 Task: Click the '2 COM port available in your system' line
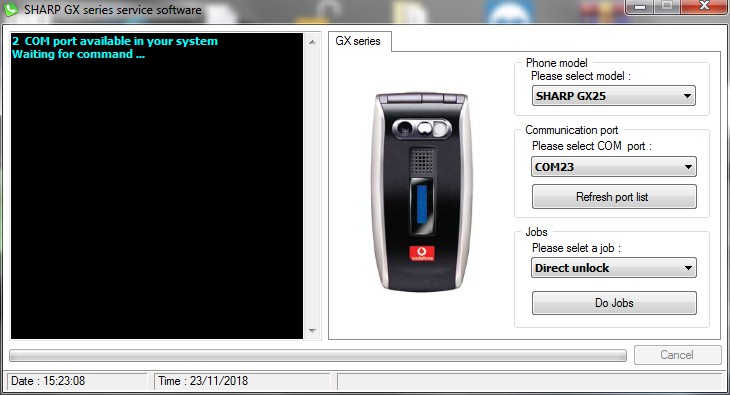click(115, 41)
